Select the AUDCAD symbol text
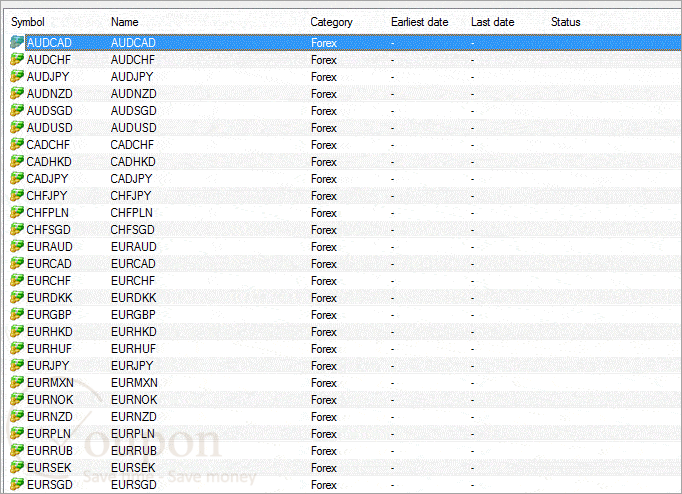Screen dimensions: 682x494 49,43
